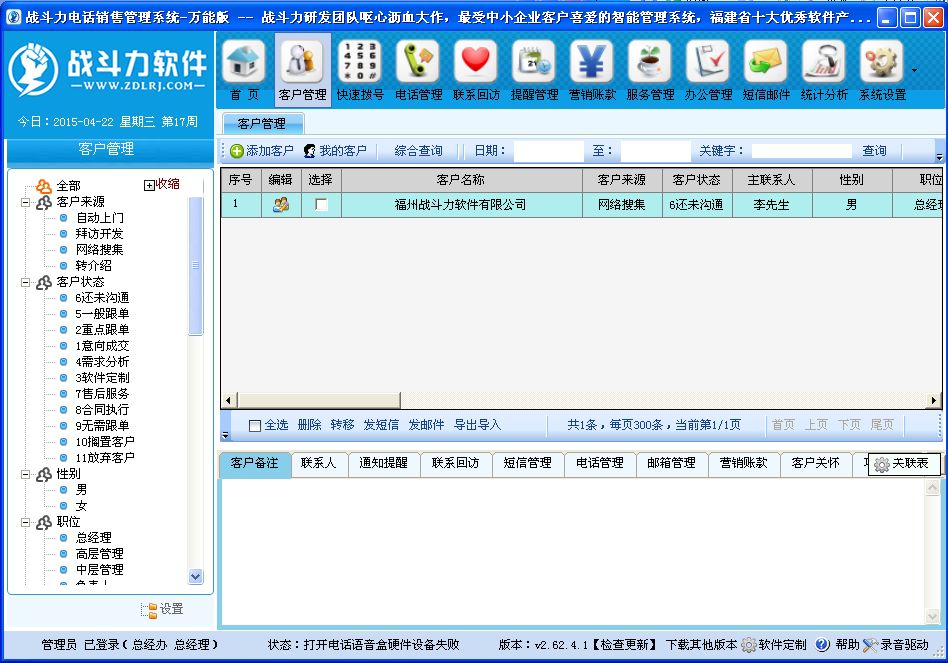Click the 录音驱动 tools icon
948x663 pixels.
870,645
